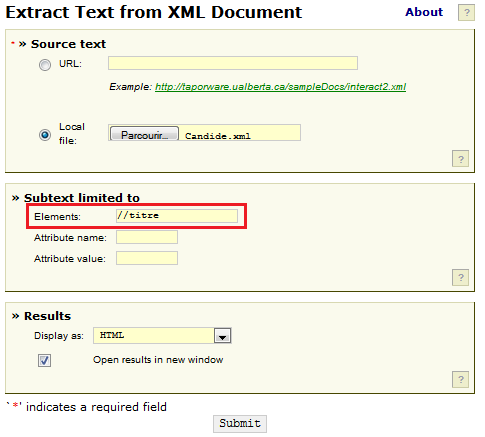Click the Candide.xml file name field
Screen dimensions: 485x437
point(240,133)
